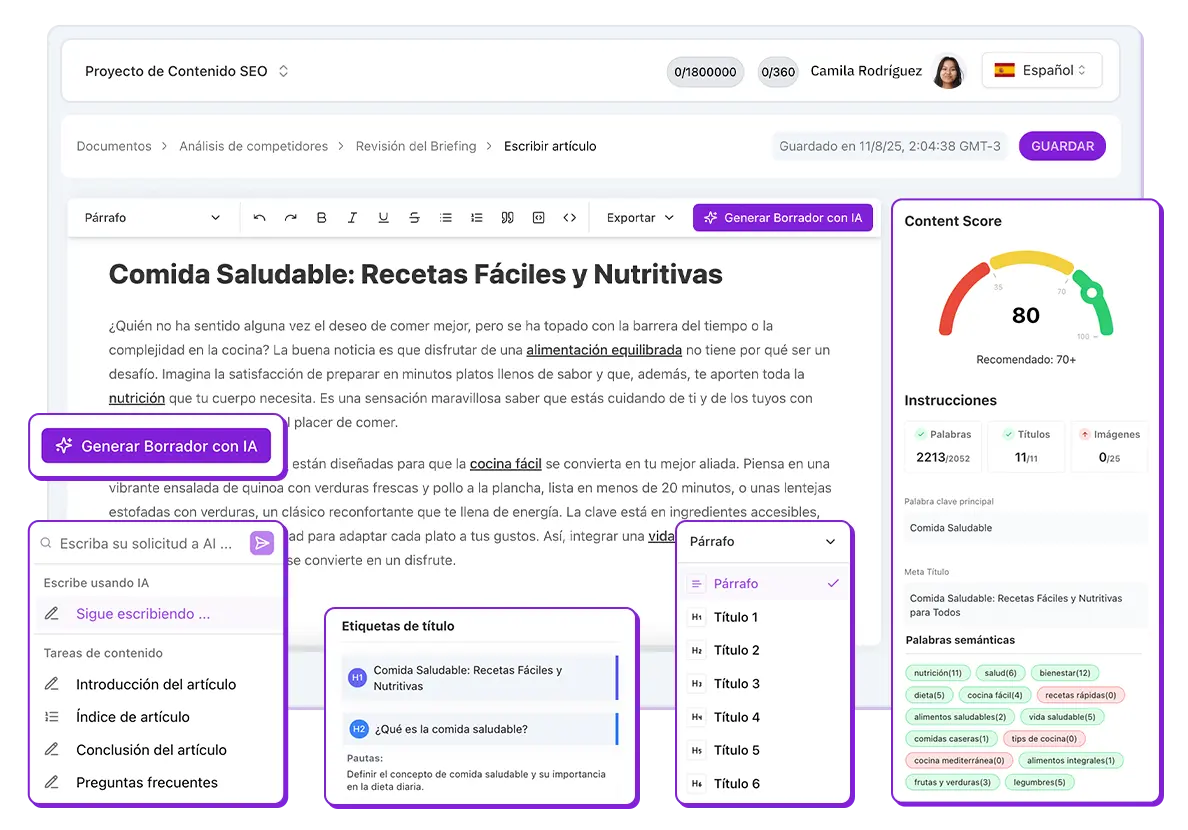1188x830 pixels.
Task: Click the GUARDAR button
Action: pos(1062,146)
